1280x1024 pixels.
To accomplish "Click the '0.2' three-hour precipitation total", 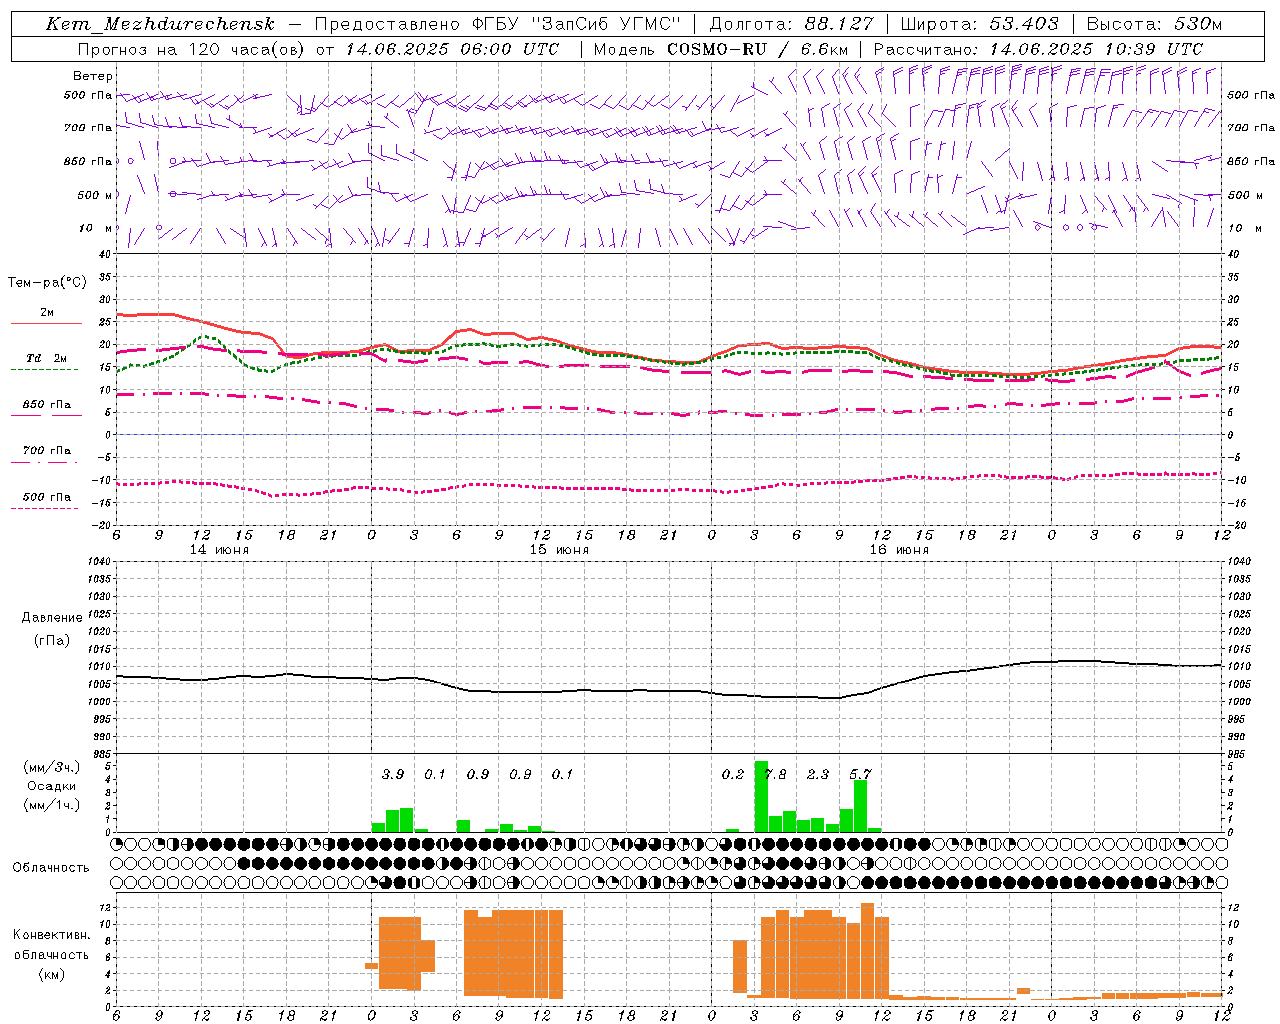I will (x=733, y=774).
